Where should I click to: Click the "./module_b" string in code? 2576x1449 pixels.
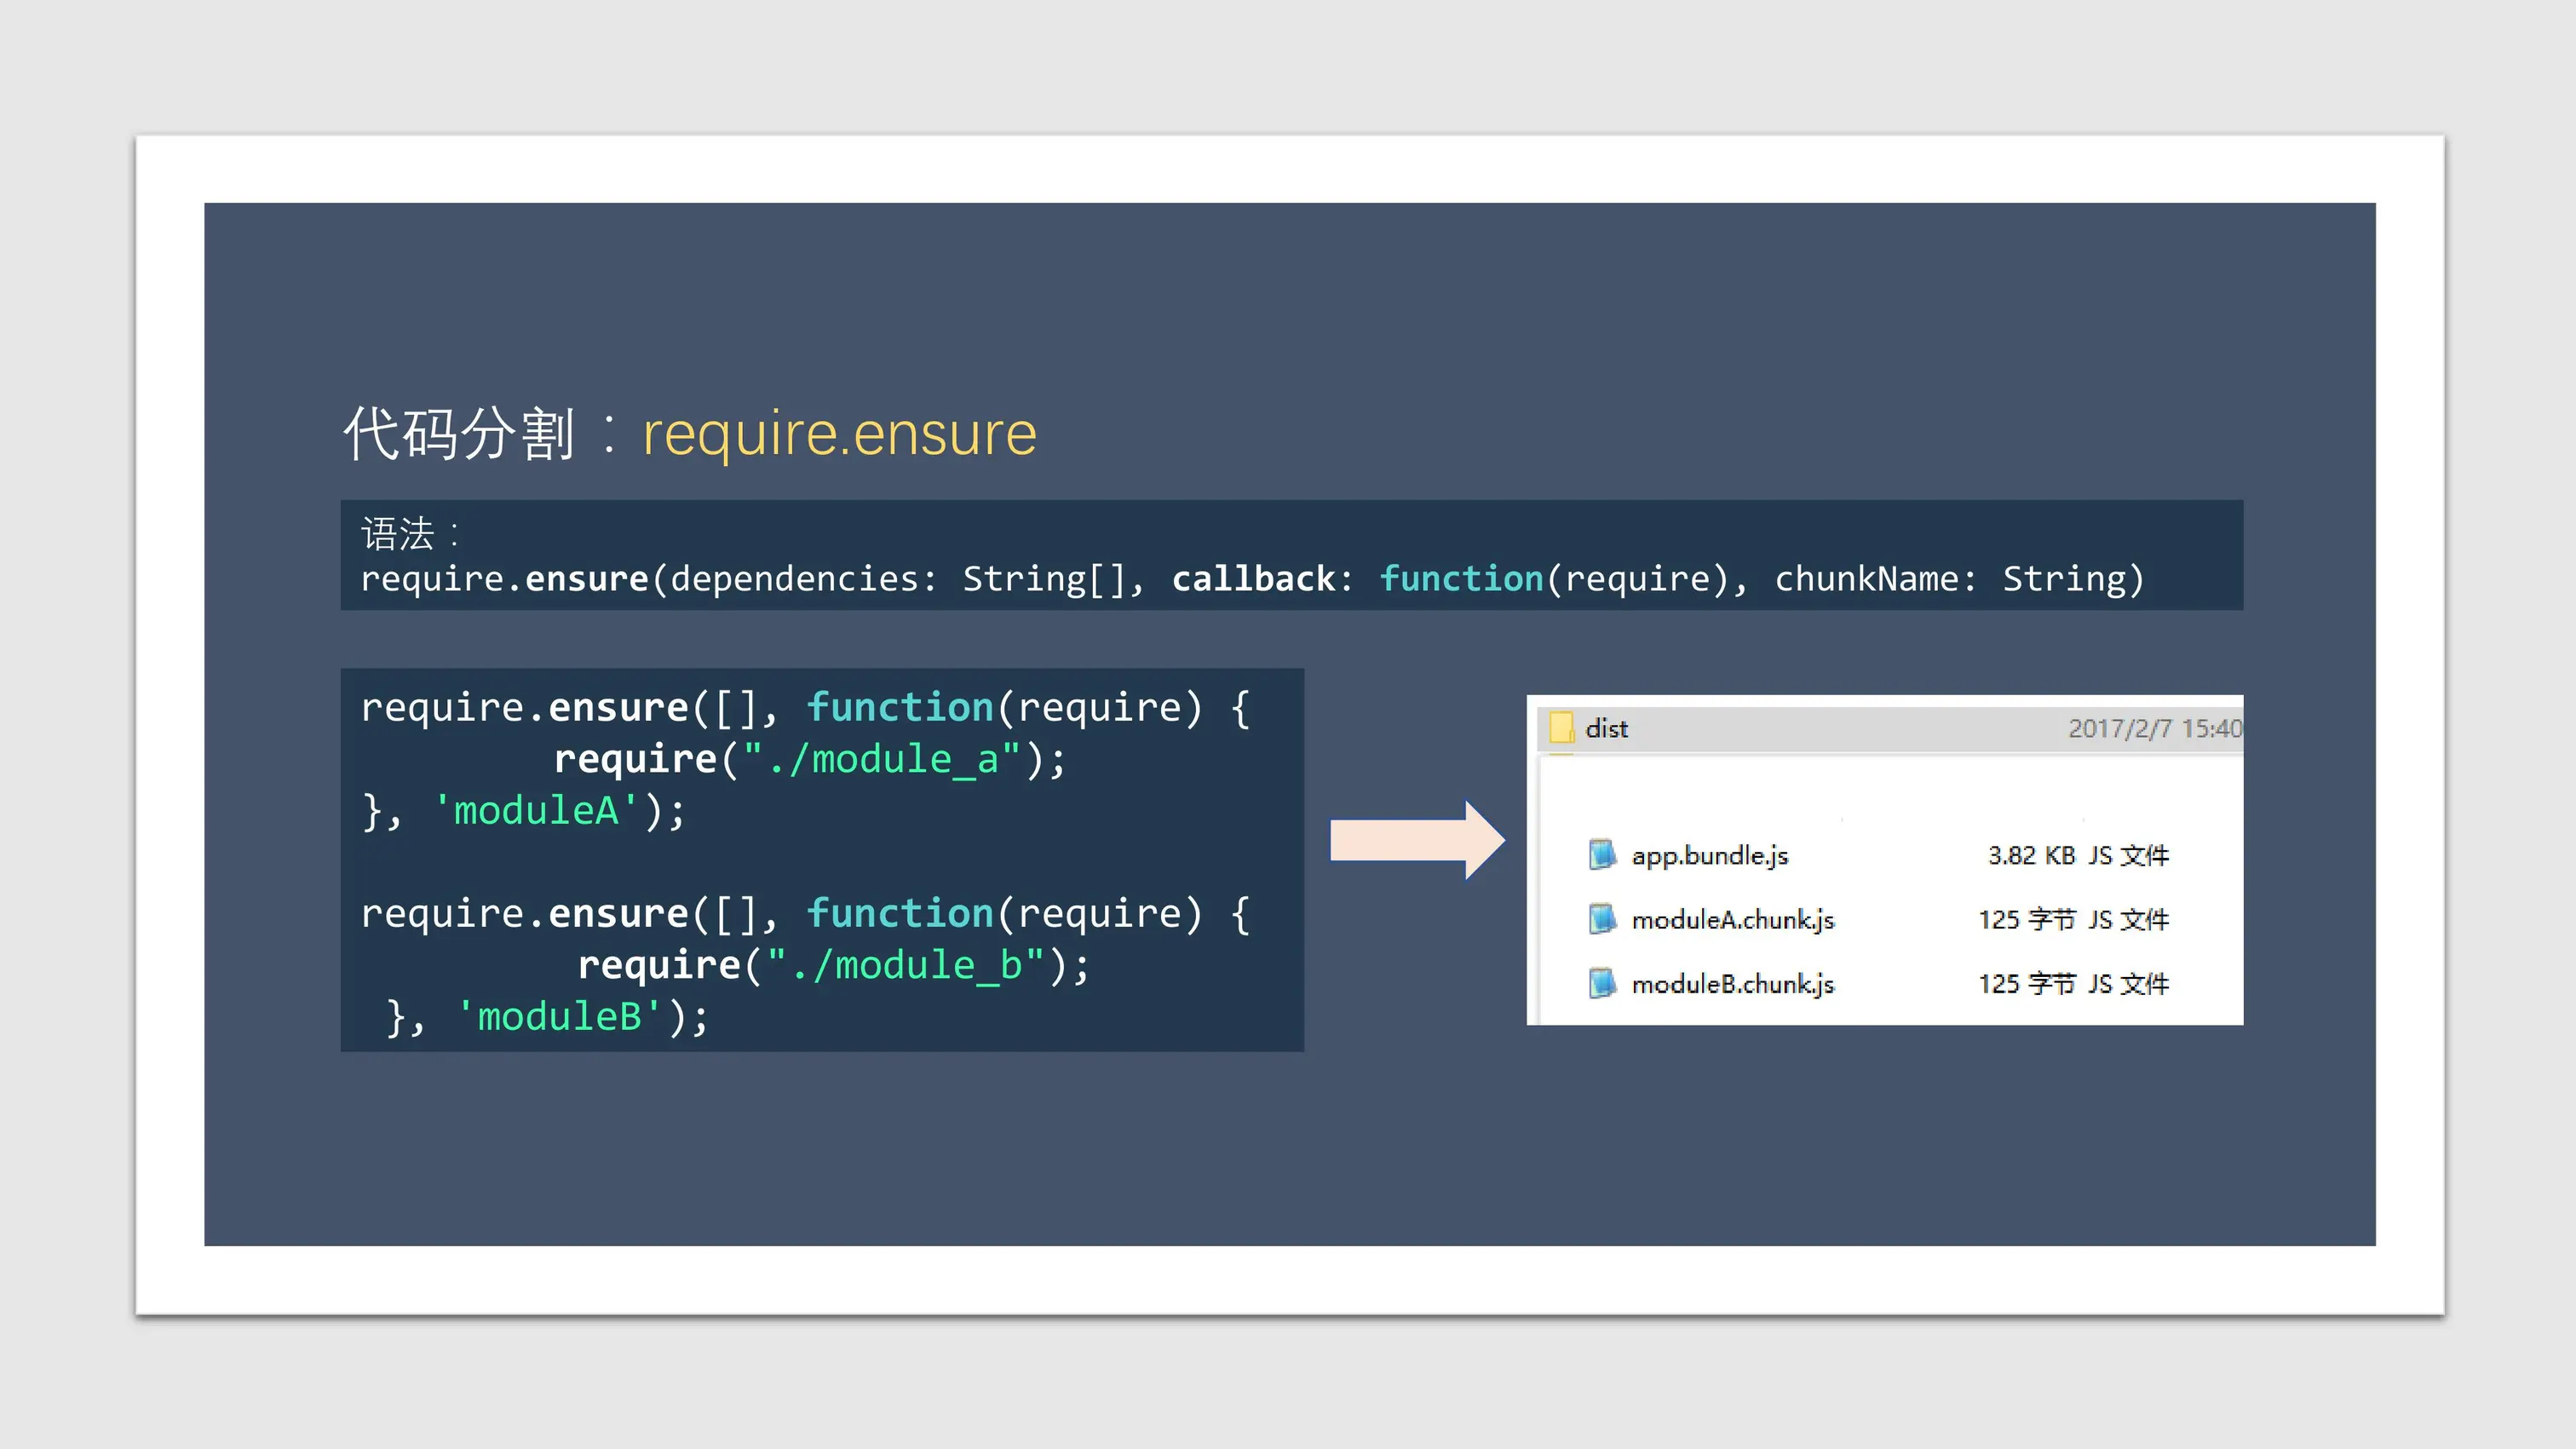905,965
